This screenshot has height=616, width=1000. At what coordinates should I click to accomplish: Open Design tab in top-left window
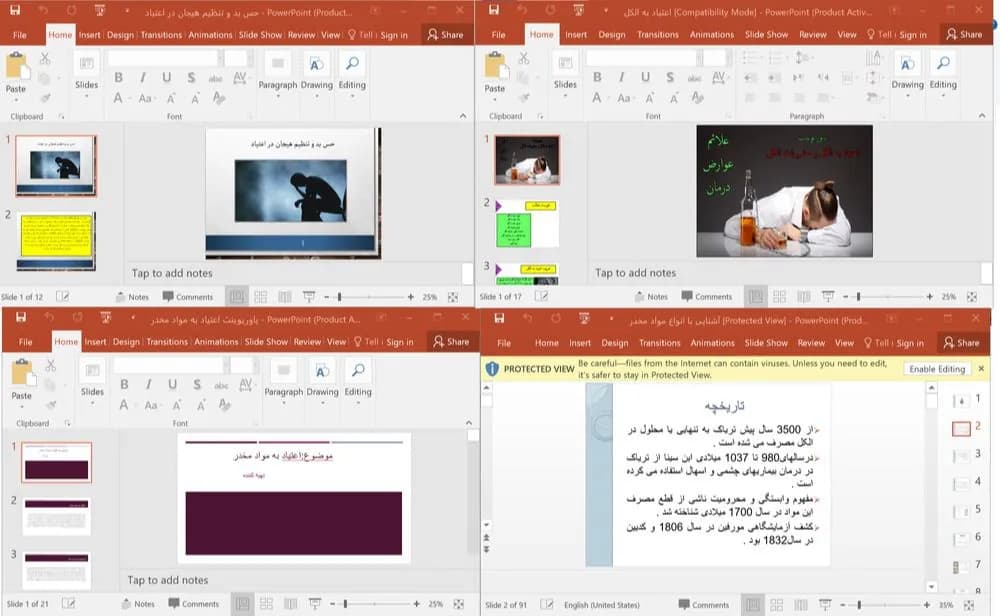(x=120, y=35)
